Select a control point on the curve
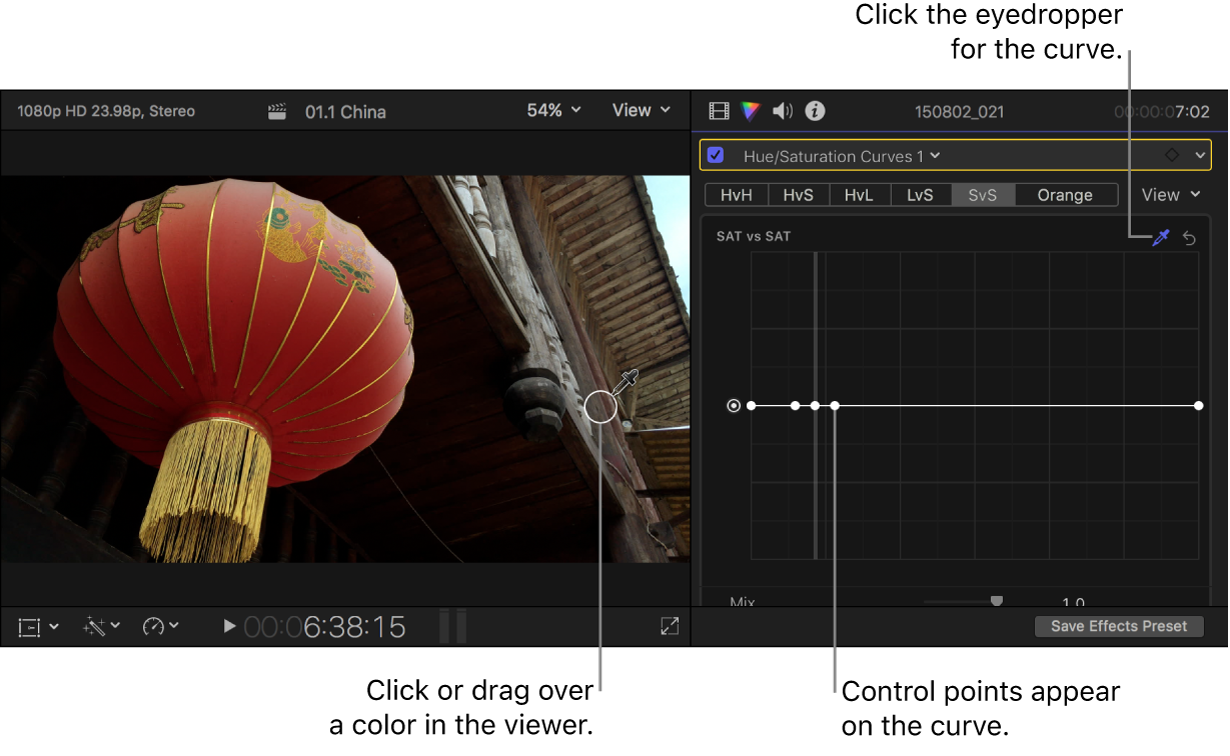1230x756 pixels. point(835,405)
